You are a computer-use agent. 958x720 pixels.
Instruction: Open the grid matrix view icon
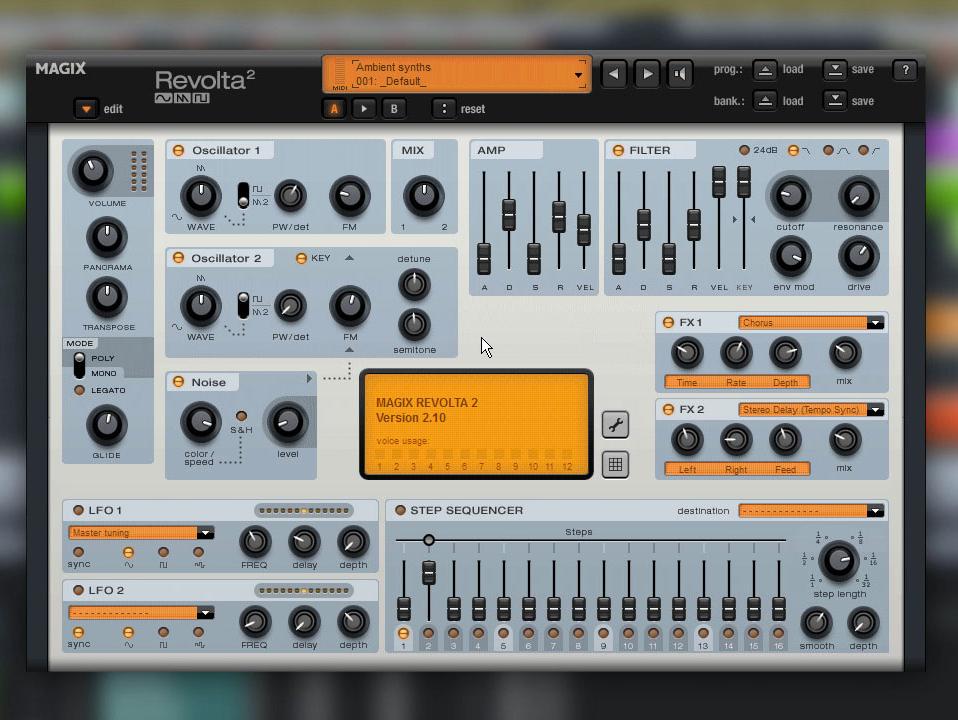(x=615, y=465)
